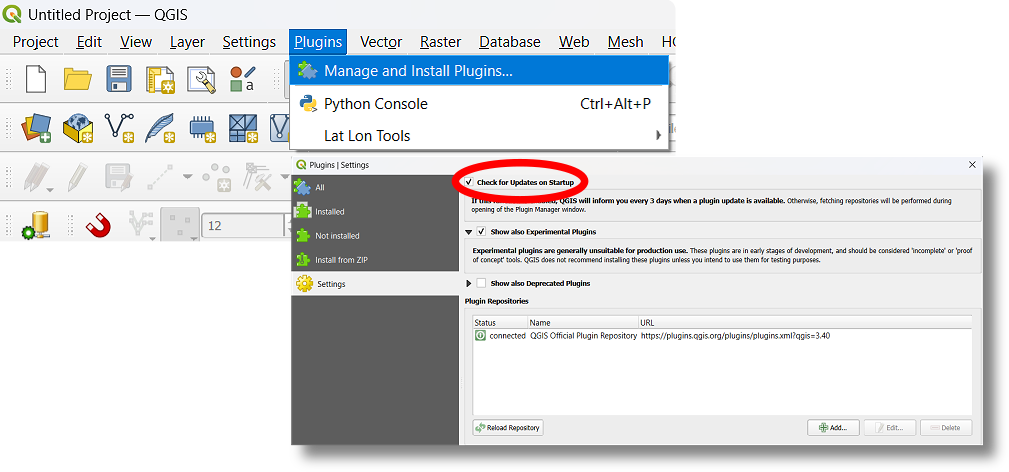
Task: Click the greyed Digitize with Segment icon
Action: 161,176
